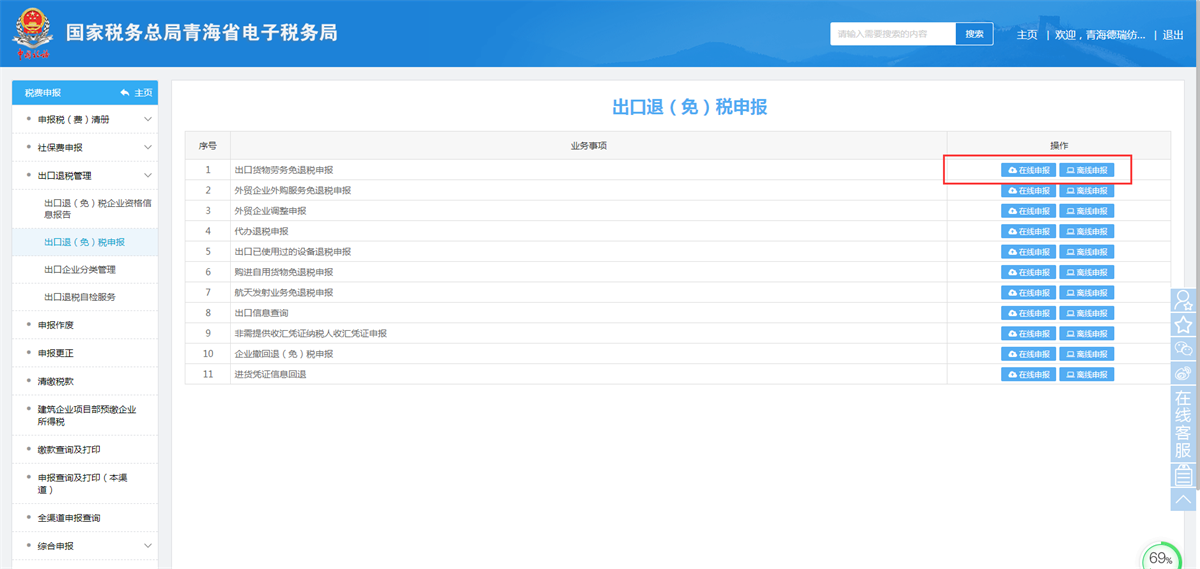Click the 69% circular progress indicator
Screen dimensions: 1200x569
coord(1161,557)
